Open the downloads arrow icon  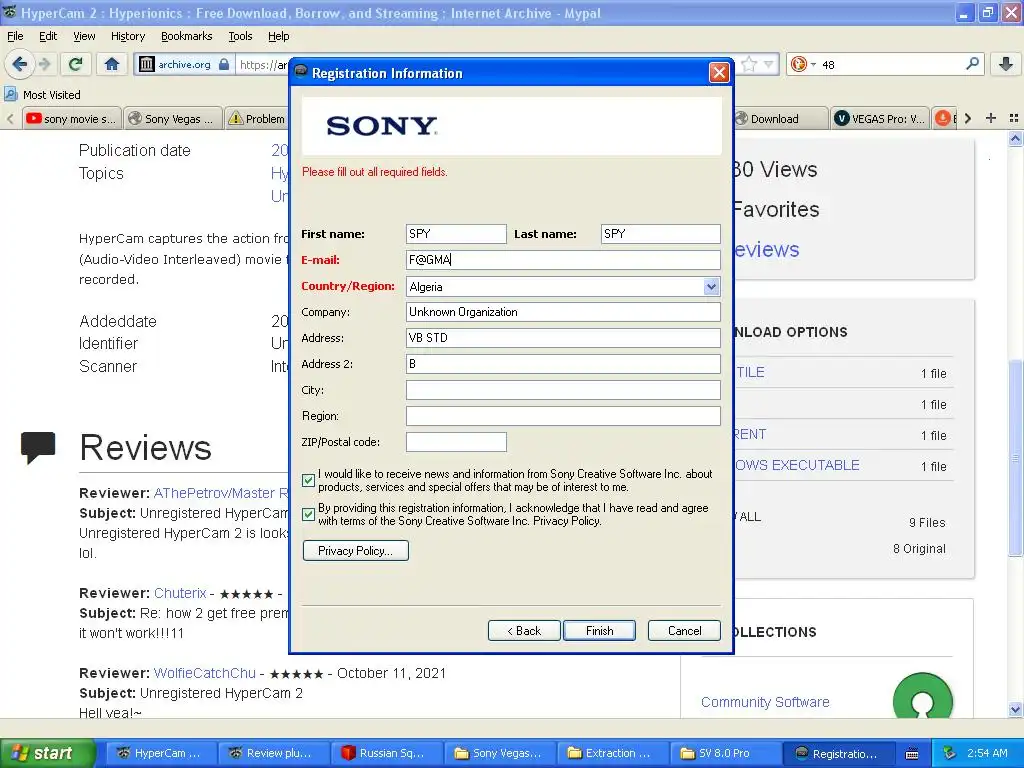tap(1006, 64)
